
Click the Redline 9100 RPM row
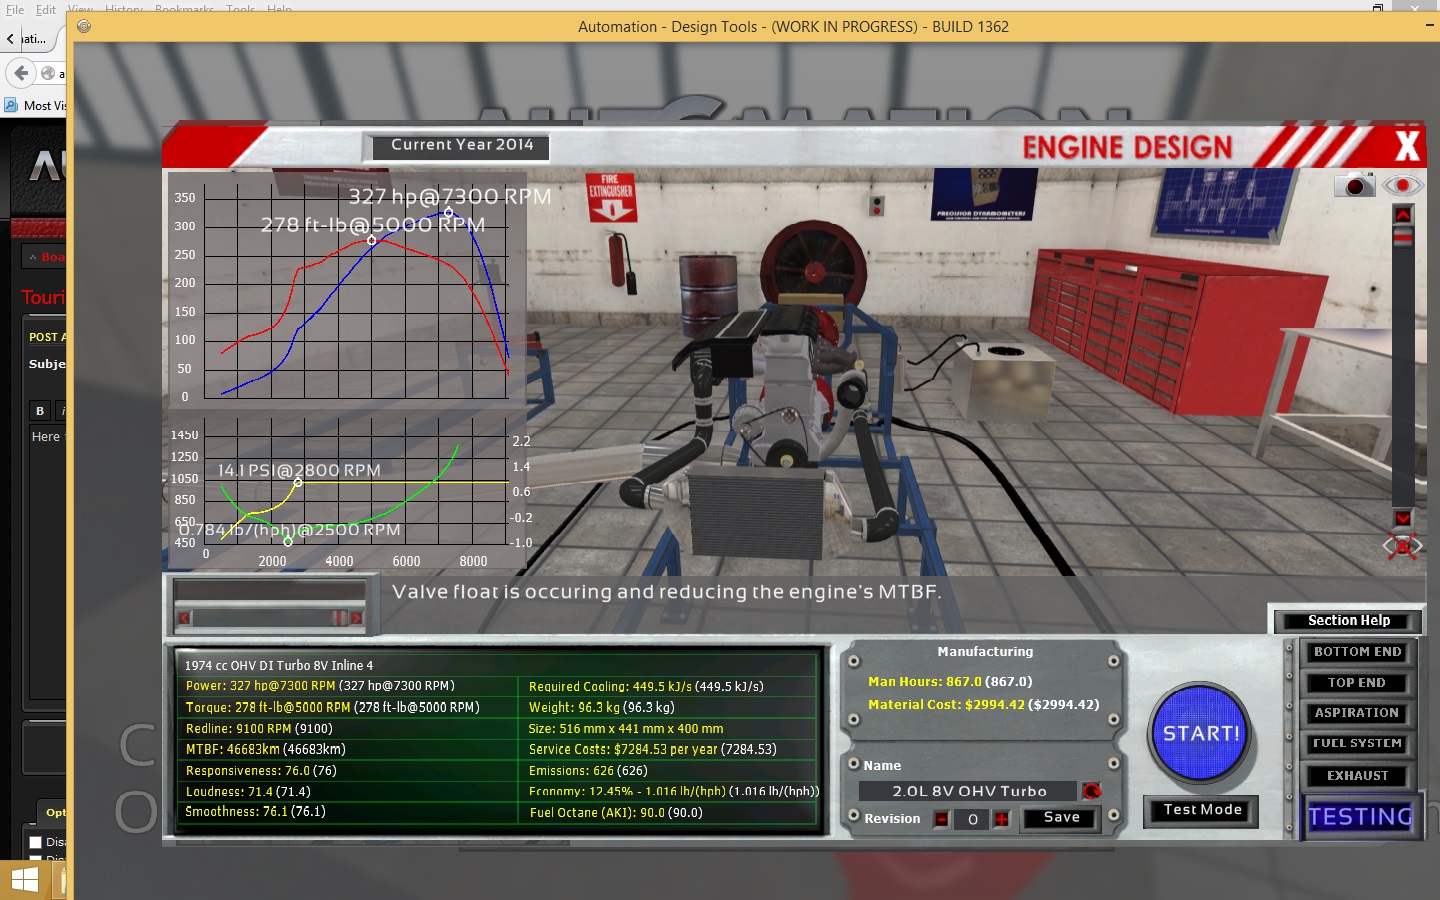348,729
